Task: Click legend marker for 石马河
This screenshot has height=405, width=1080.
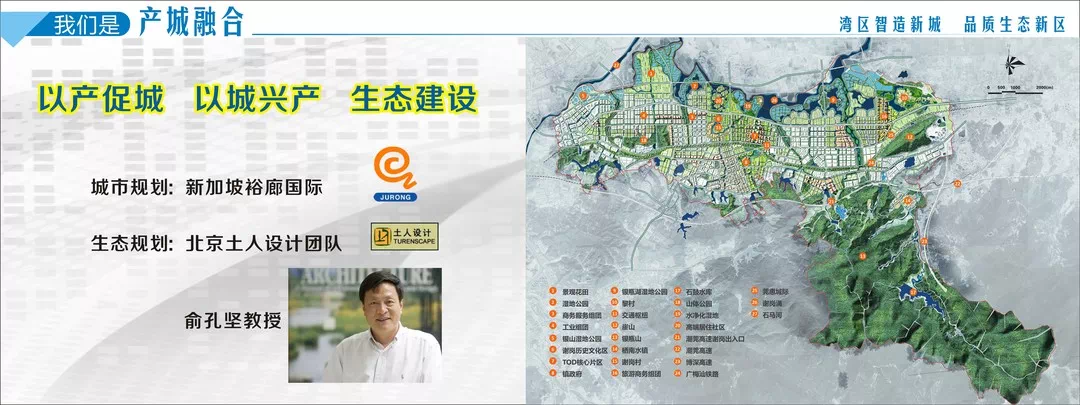Action: click(752, 314)
